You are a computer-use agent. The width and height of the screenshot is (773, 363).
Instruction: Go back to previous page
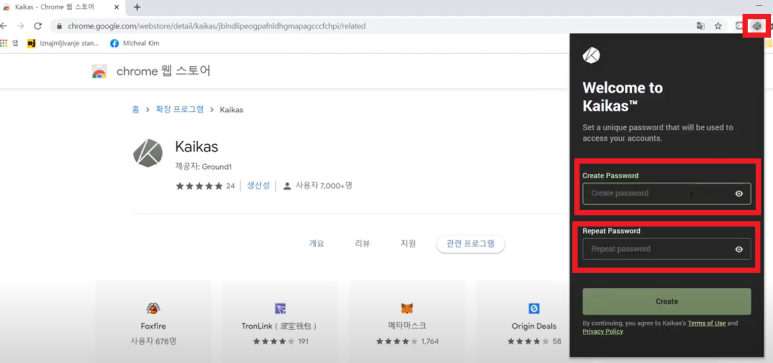point(4,26)
